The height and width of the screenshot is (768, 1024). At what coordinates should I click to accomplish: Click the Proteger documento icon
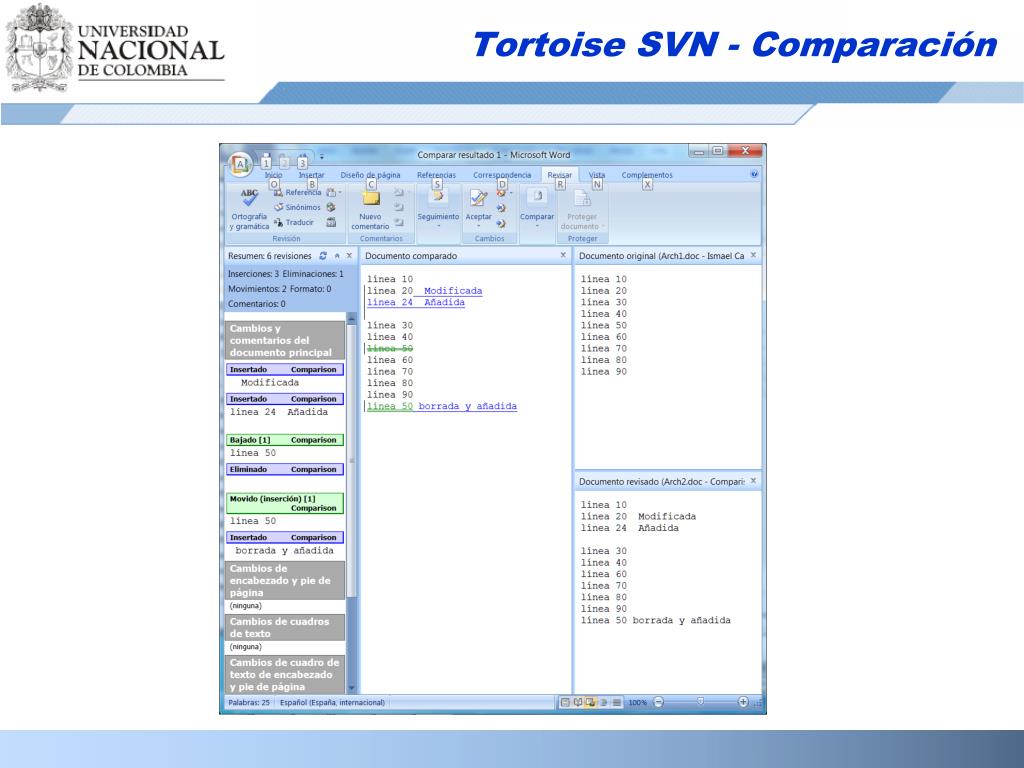point(582,197)
